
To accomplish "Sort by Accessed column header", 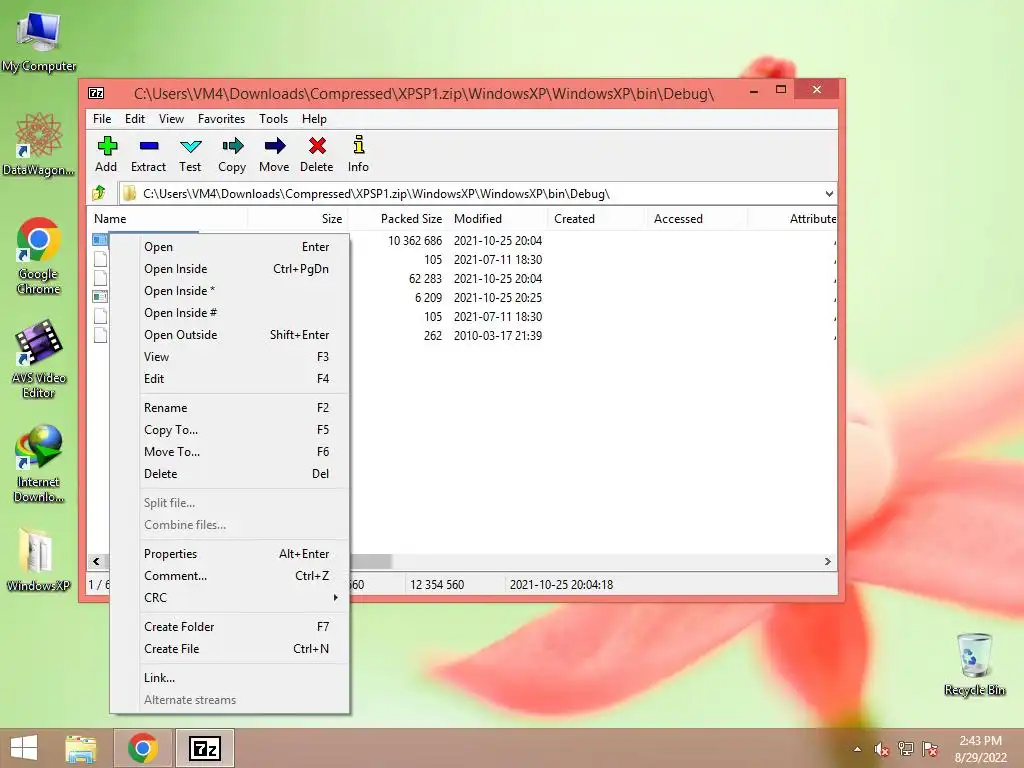I will [x=697, y=219].
